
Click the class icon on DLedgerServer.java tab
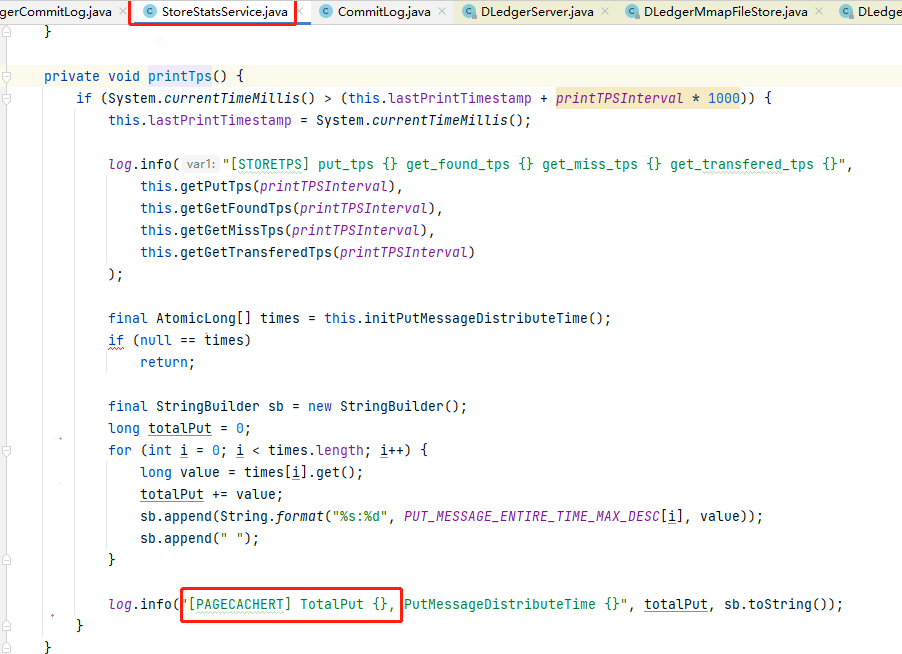click(469, 12)
